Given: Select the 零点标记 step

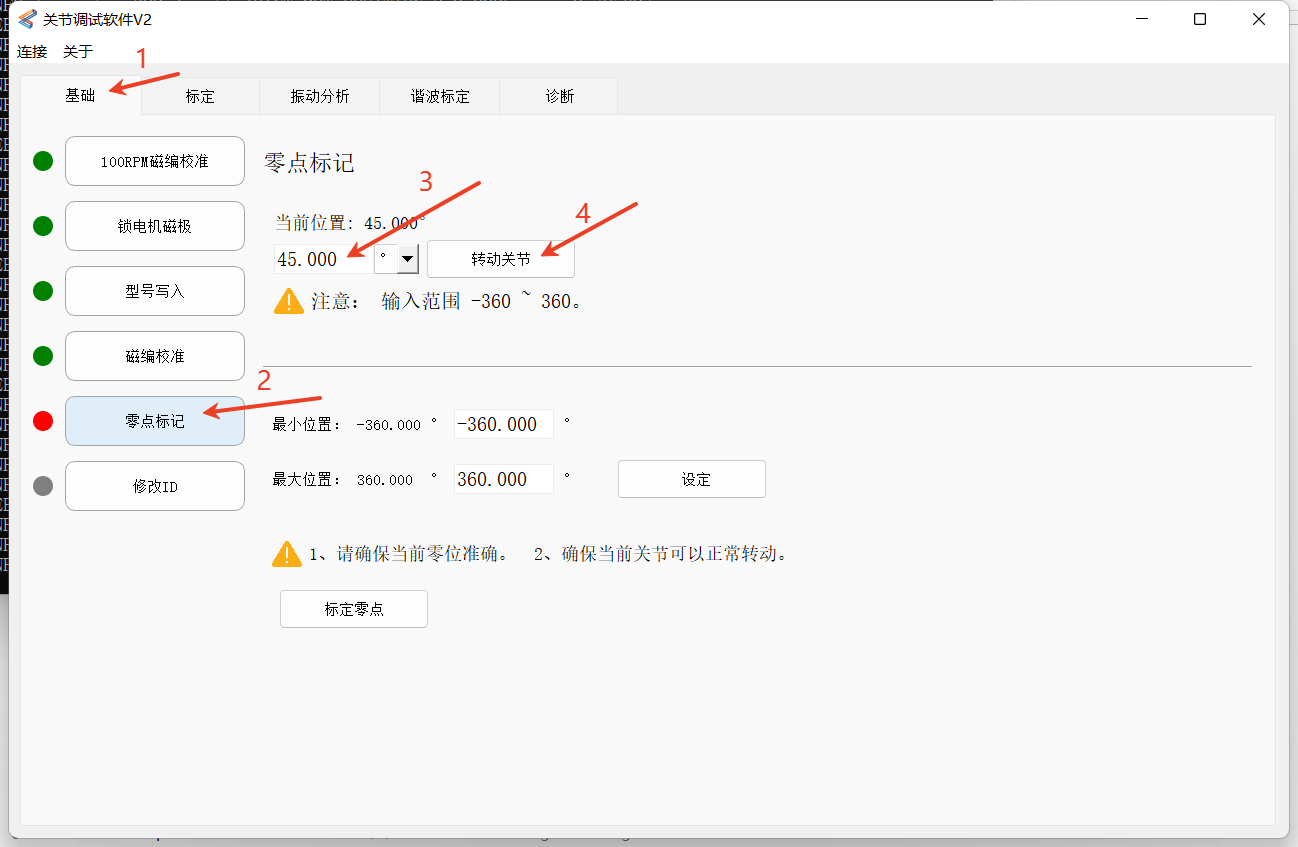Looking at the screenshot, I should 155,421.
